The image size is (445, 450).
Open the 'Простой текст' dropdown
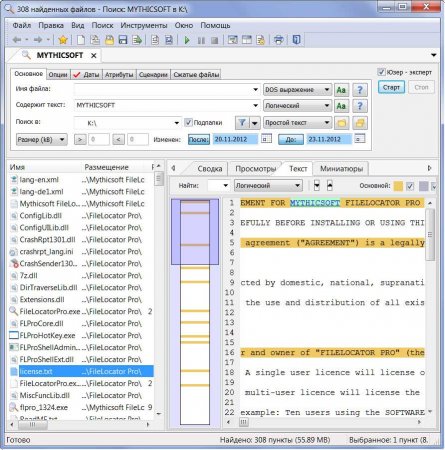click(x=297, y=123)
